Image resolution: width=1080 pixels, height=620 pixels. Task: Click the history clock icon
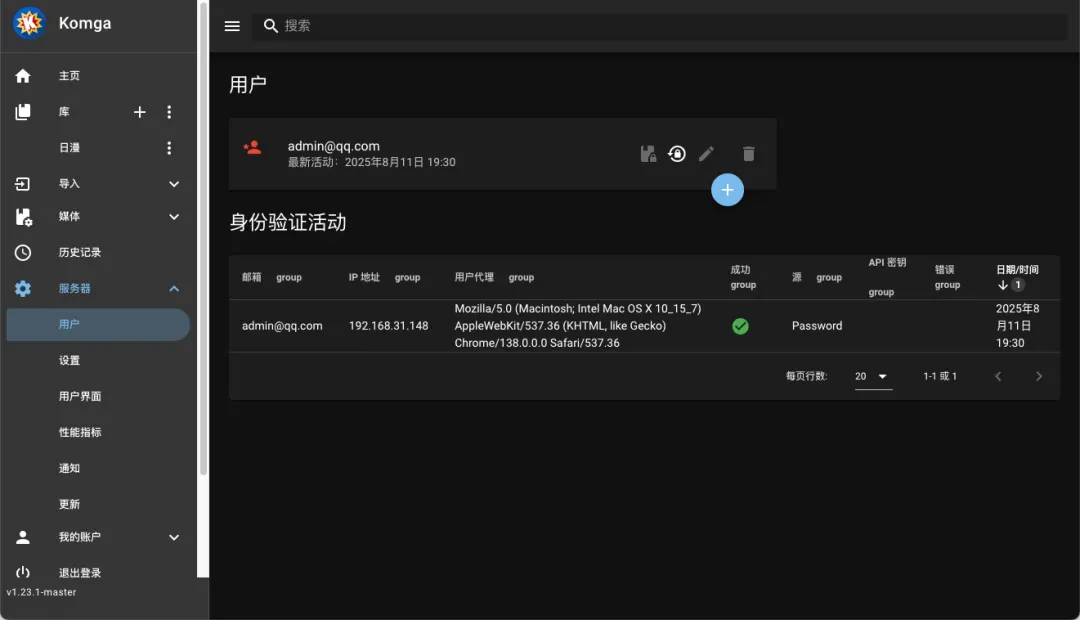tap(23, 252)
